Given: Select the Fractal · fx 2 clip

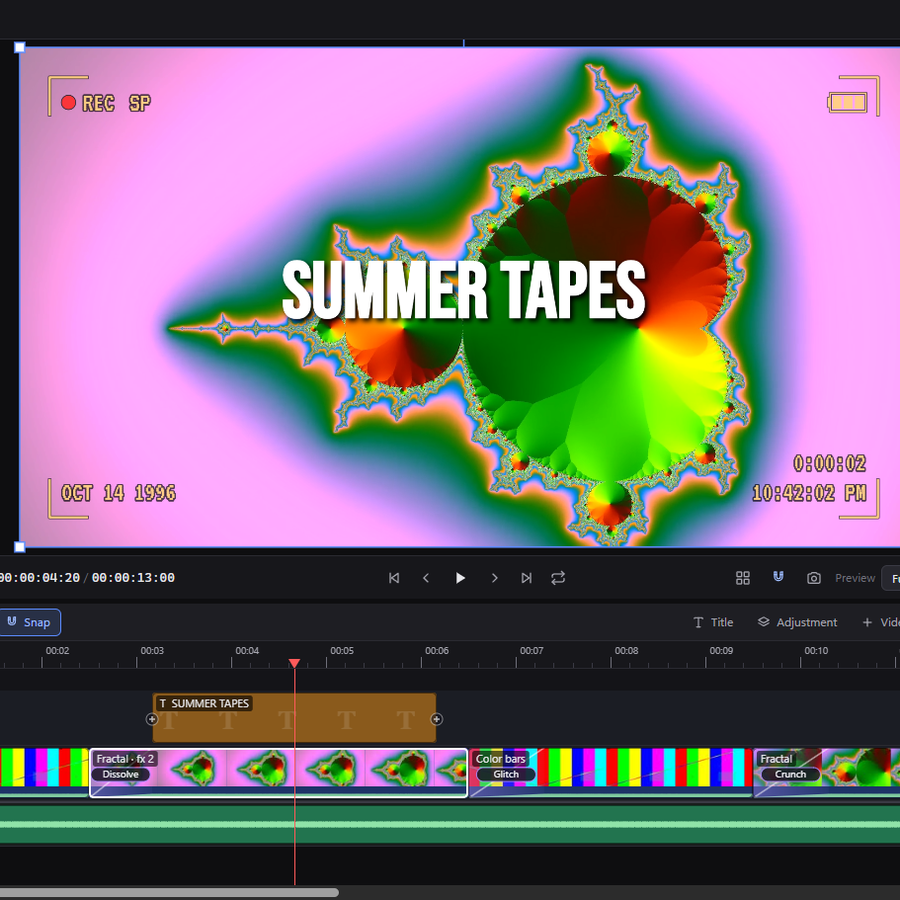Looking at the screenshot, I should click(278, 773).
